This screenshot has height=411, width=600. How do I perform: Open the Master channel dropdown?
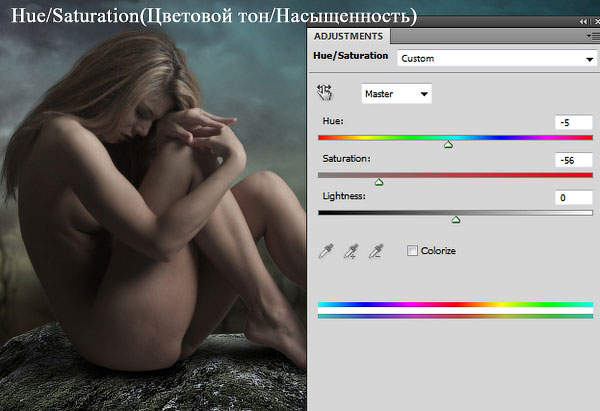[x=396, y=94]
